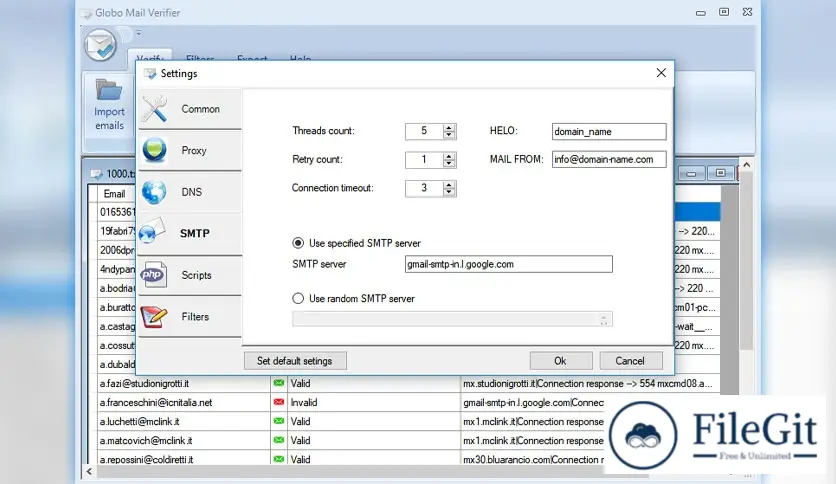Click the green Proxy globe icon
The width and height of the screenshot is (836, 484).
155,150
